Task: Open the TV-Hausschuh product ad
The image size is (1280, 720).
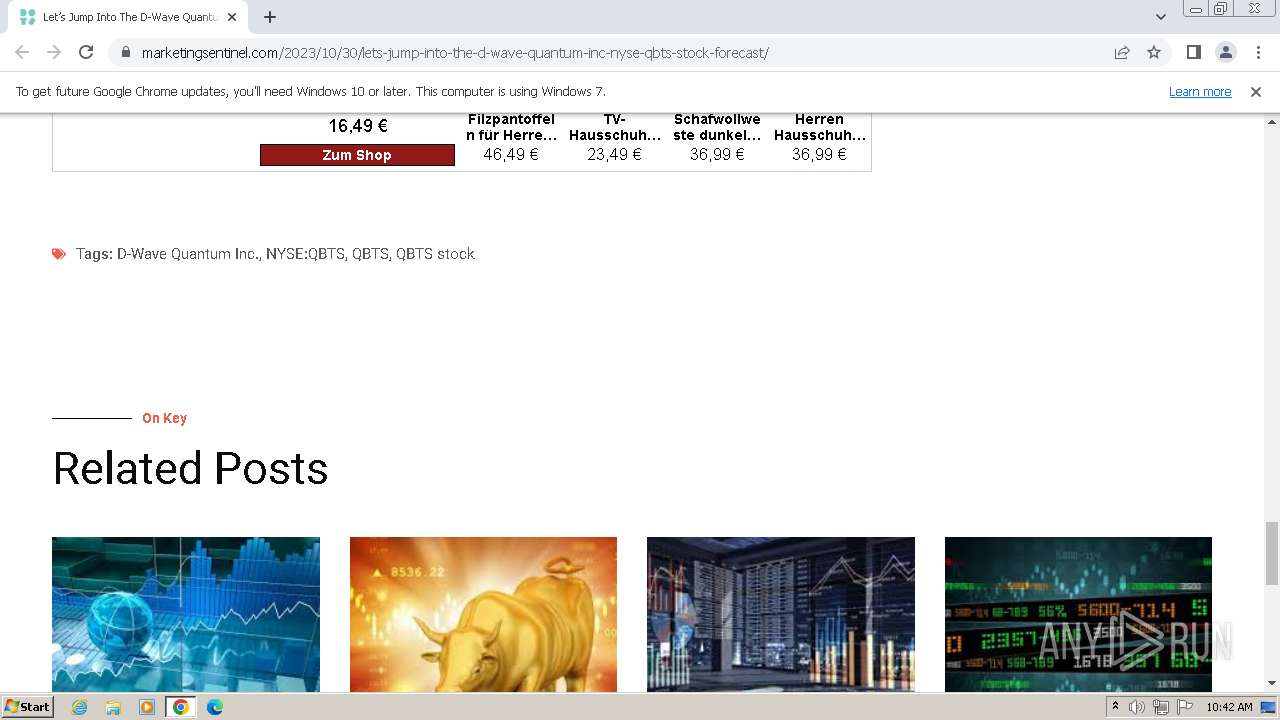Action: click(x=614, y=137)
